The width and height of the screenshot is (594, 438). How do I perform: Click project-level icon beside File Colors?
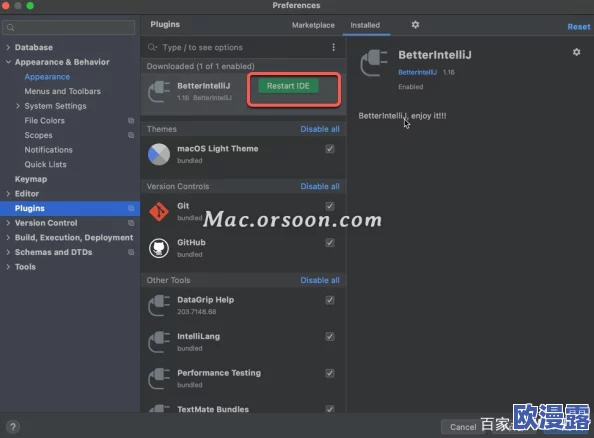131,120
